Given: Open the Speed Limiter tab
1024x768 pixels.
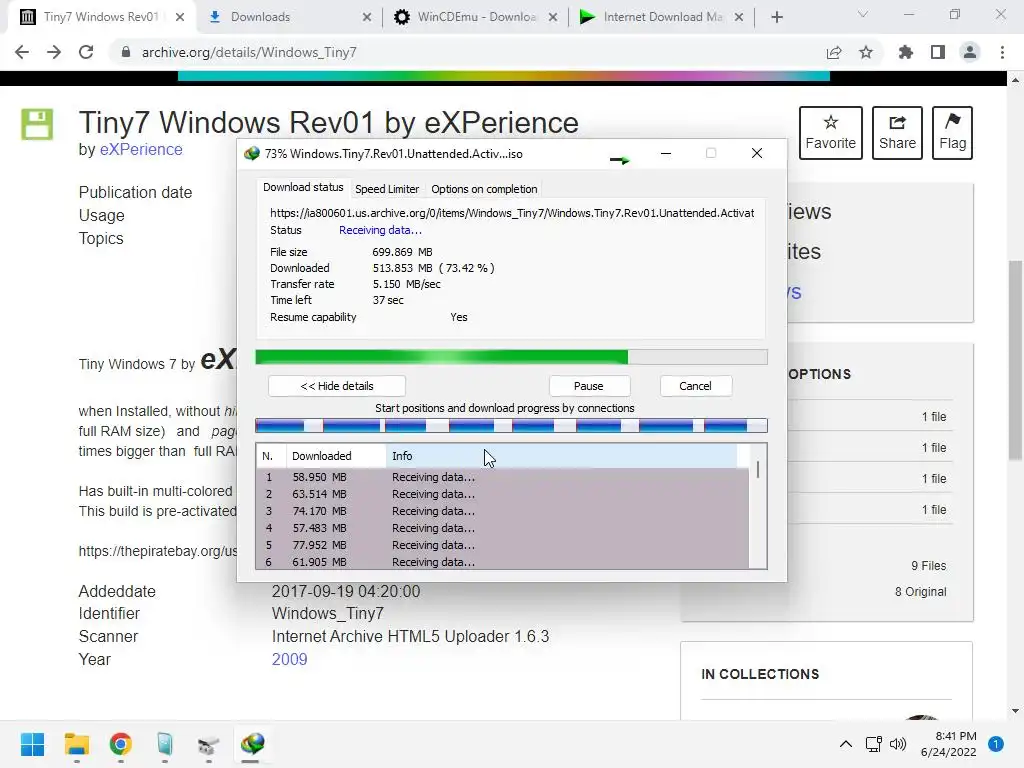Looking at the screenshot, I should click(387, 189).
